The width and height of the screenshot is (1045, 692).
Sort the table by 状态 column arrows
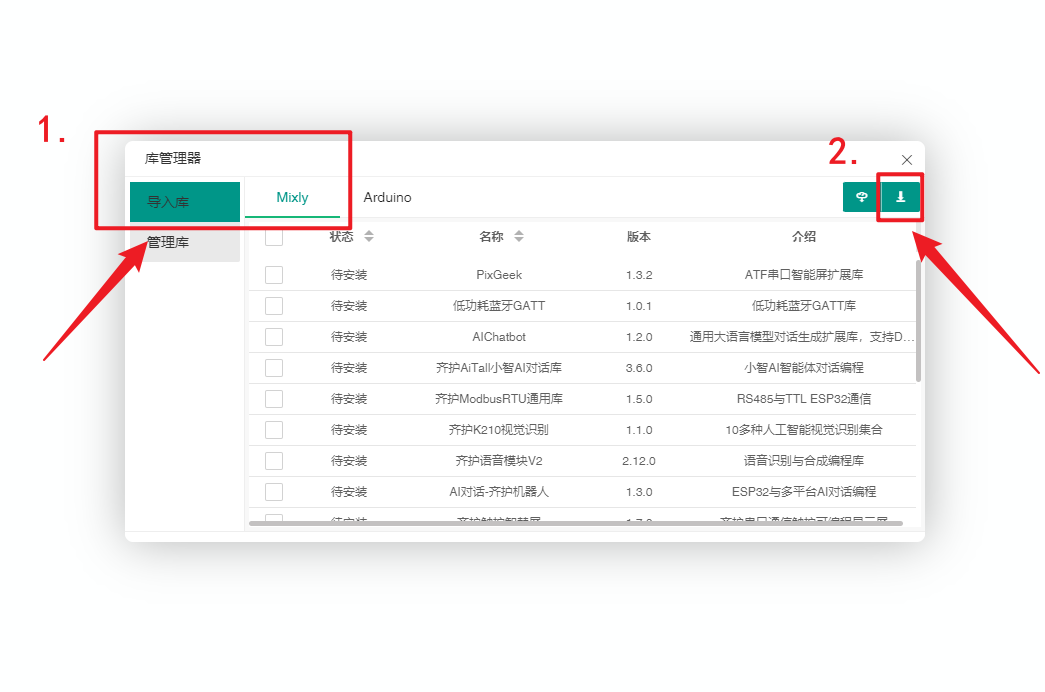pos(369,236)
